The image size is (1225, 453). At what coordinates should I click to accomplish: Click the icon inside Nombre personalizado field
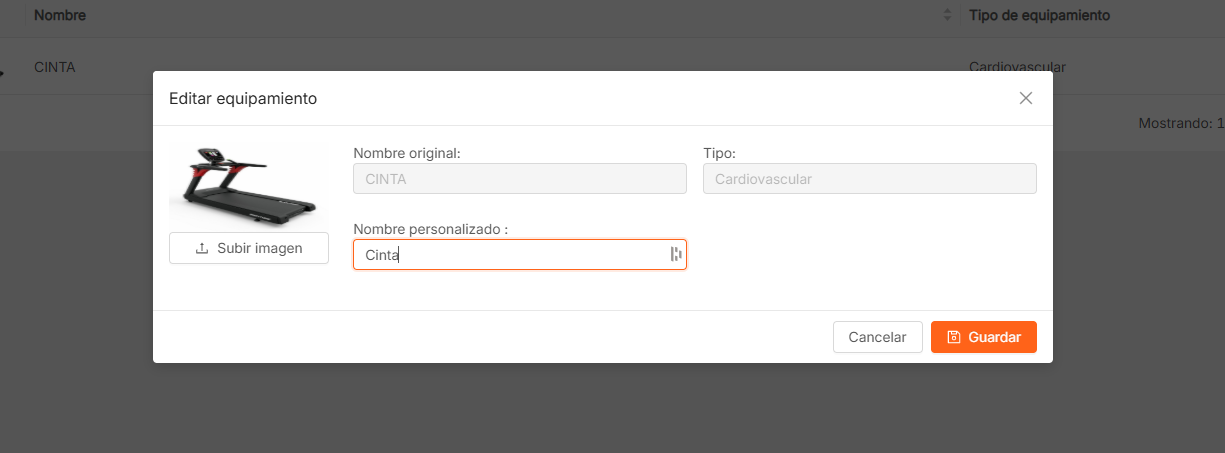pos(676,255)
